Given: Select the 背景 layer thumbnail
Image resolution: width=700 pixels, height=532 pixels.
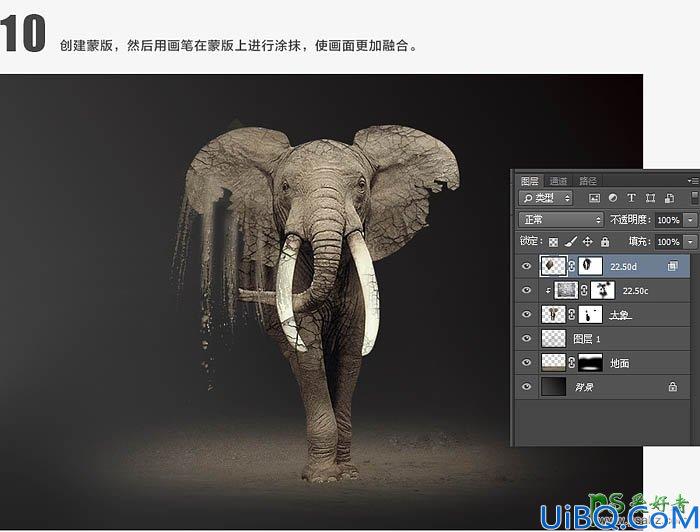Looking at the screenshot, I should [x=554, y=387].
